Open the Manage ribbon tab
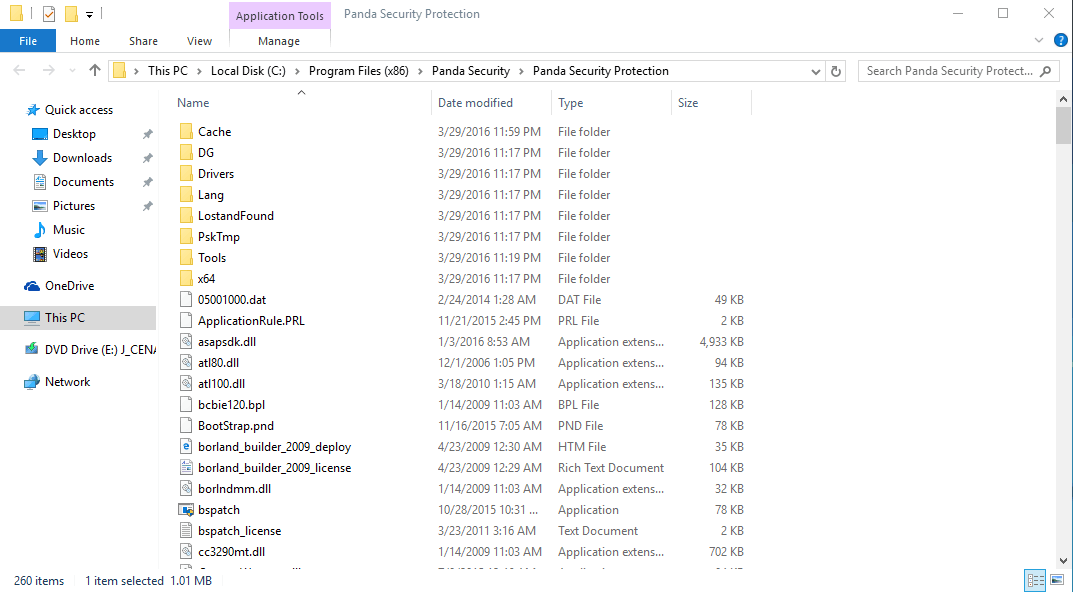 tap(279, 41)
